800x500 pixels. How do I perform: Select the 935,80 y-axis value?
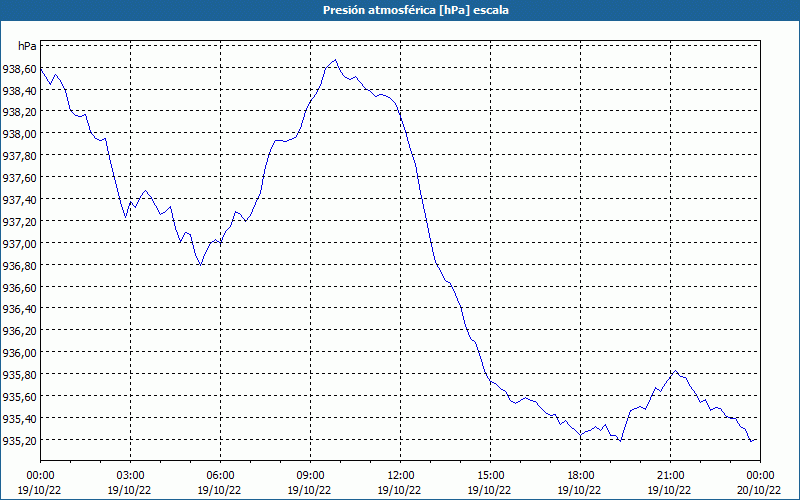pos(19,375)
